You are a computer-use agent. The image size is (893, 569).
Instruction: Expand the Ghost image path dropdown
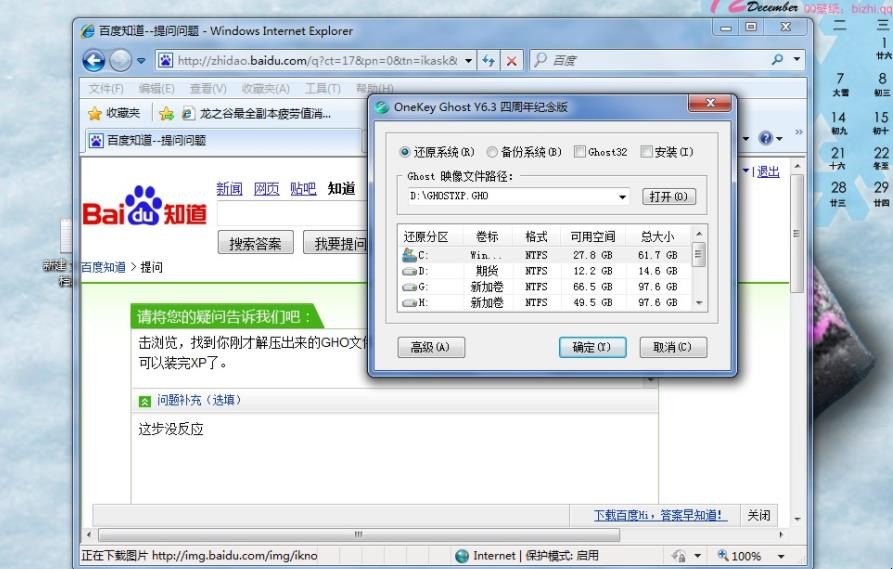coord(622,197)
